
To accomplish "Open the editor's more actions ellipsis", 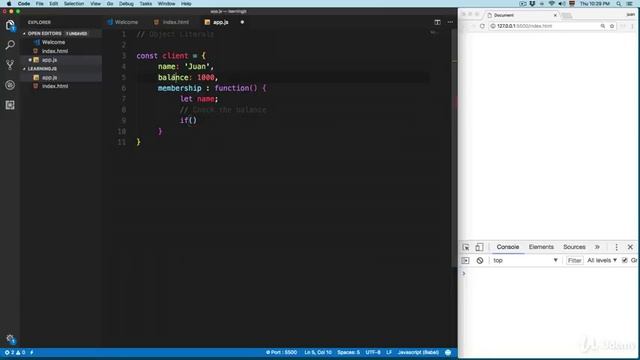I will point(450,22).
